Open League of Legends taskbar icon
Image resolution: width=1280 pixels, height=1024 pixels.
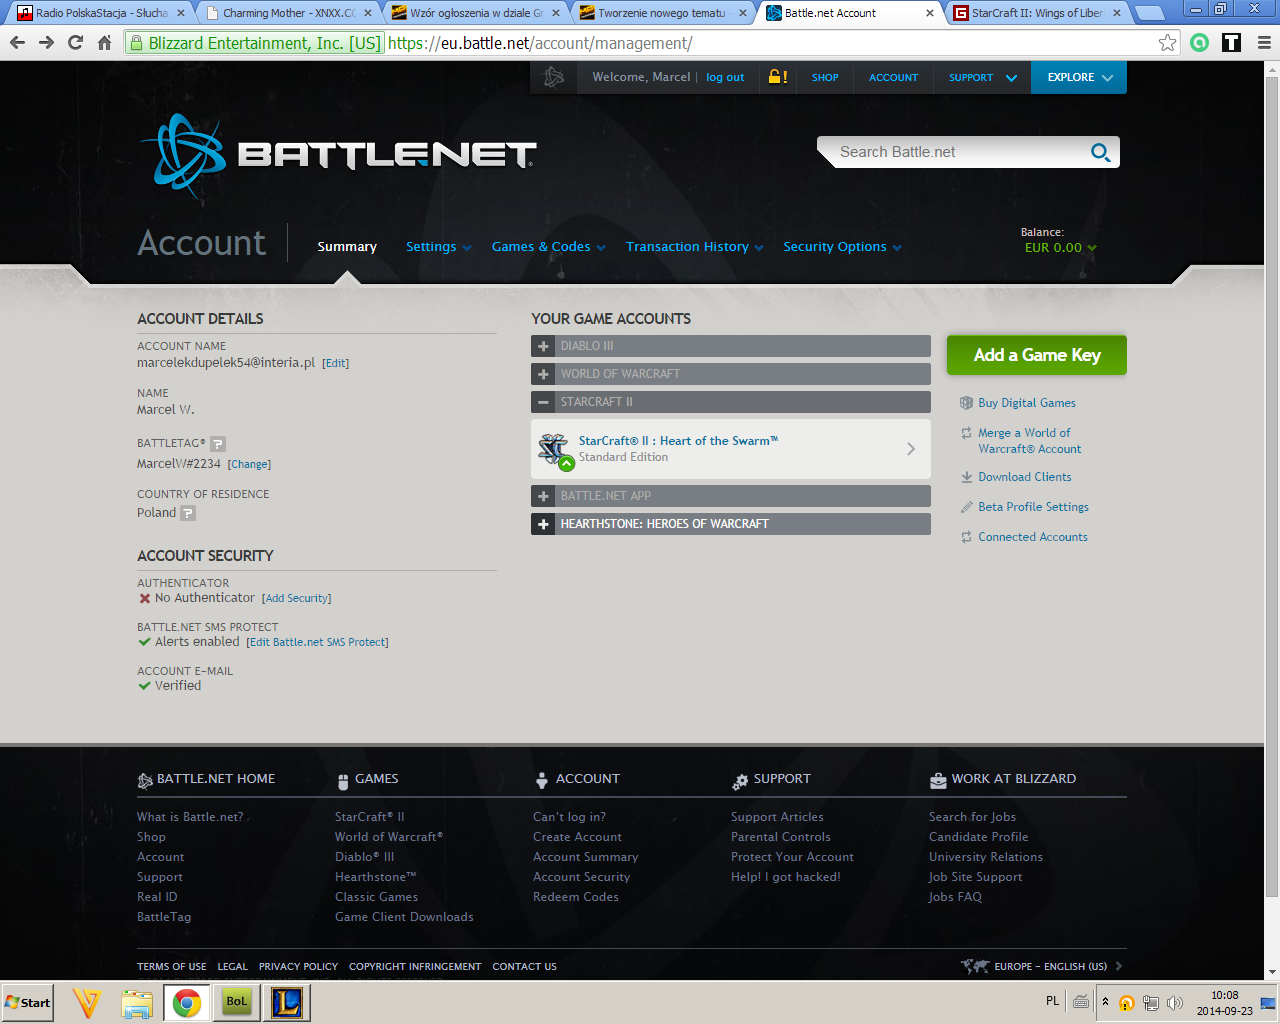click(287, 1002)
